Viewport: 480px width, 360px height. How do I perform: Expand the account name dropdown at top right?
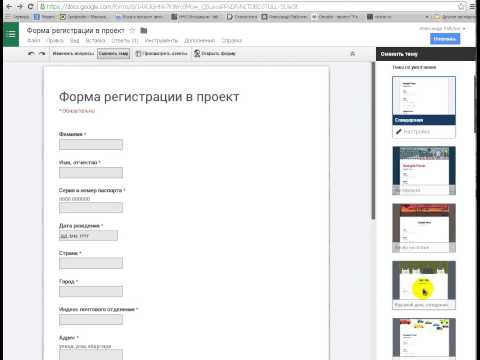[442, 29]
